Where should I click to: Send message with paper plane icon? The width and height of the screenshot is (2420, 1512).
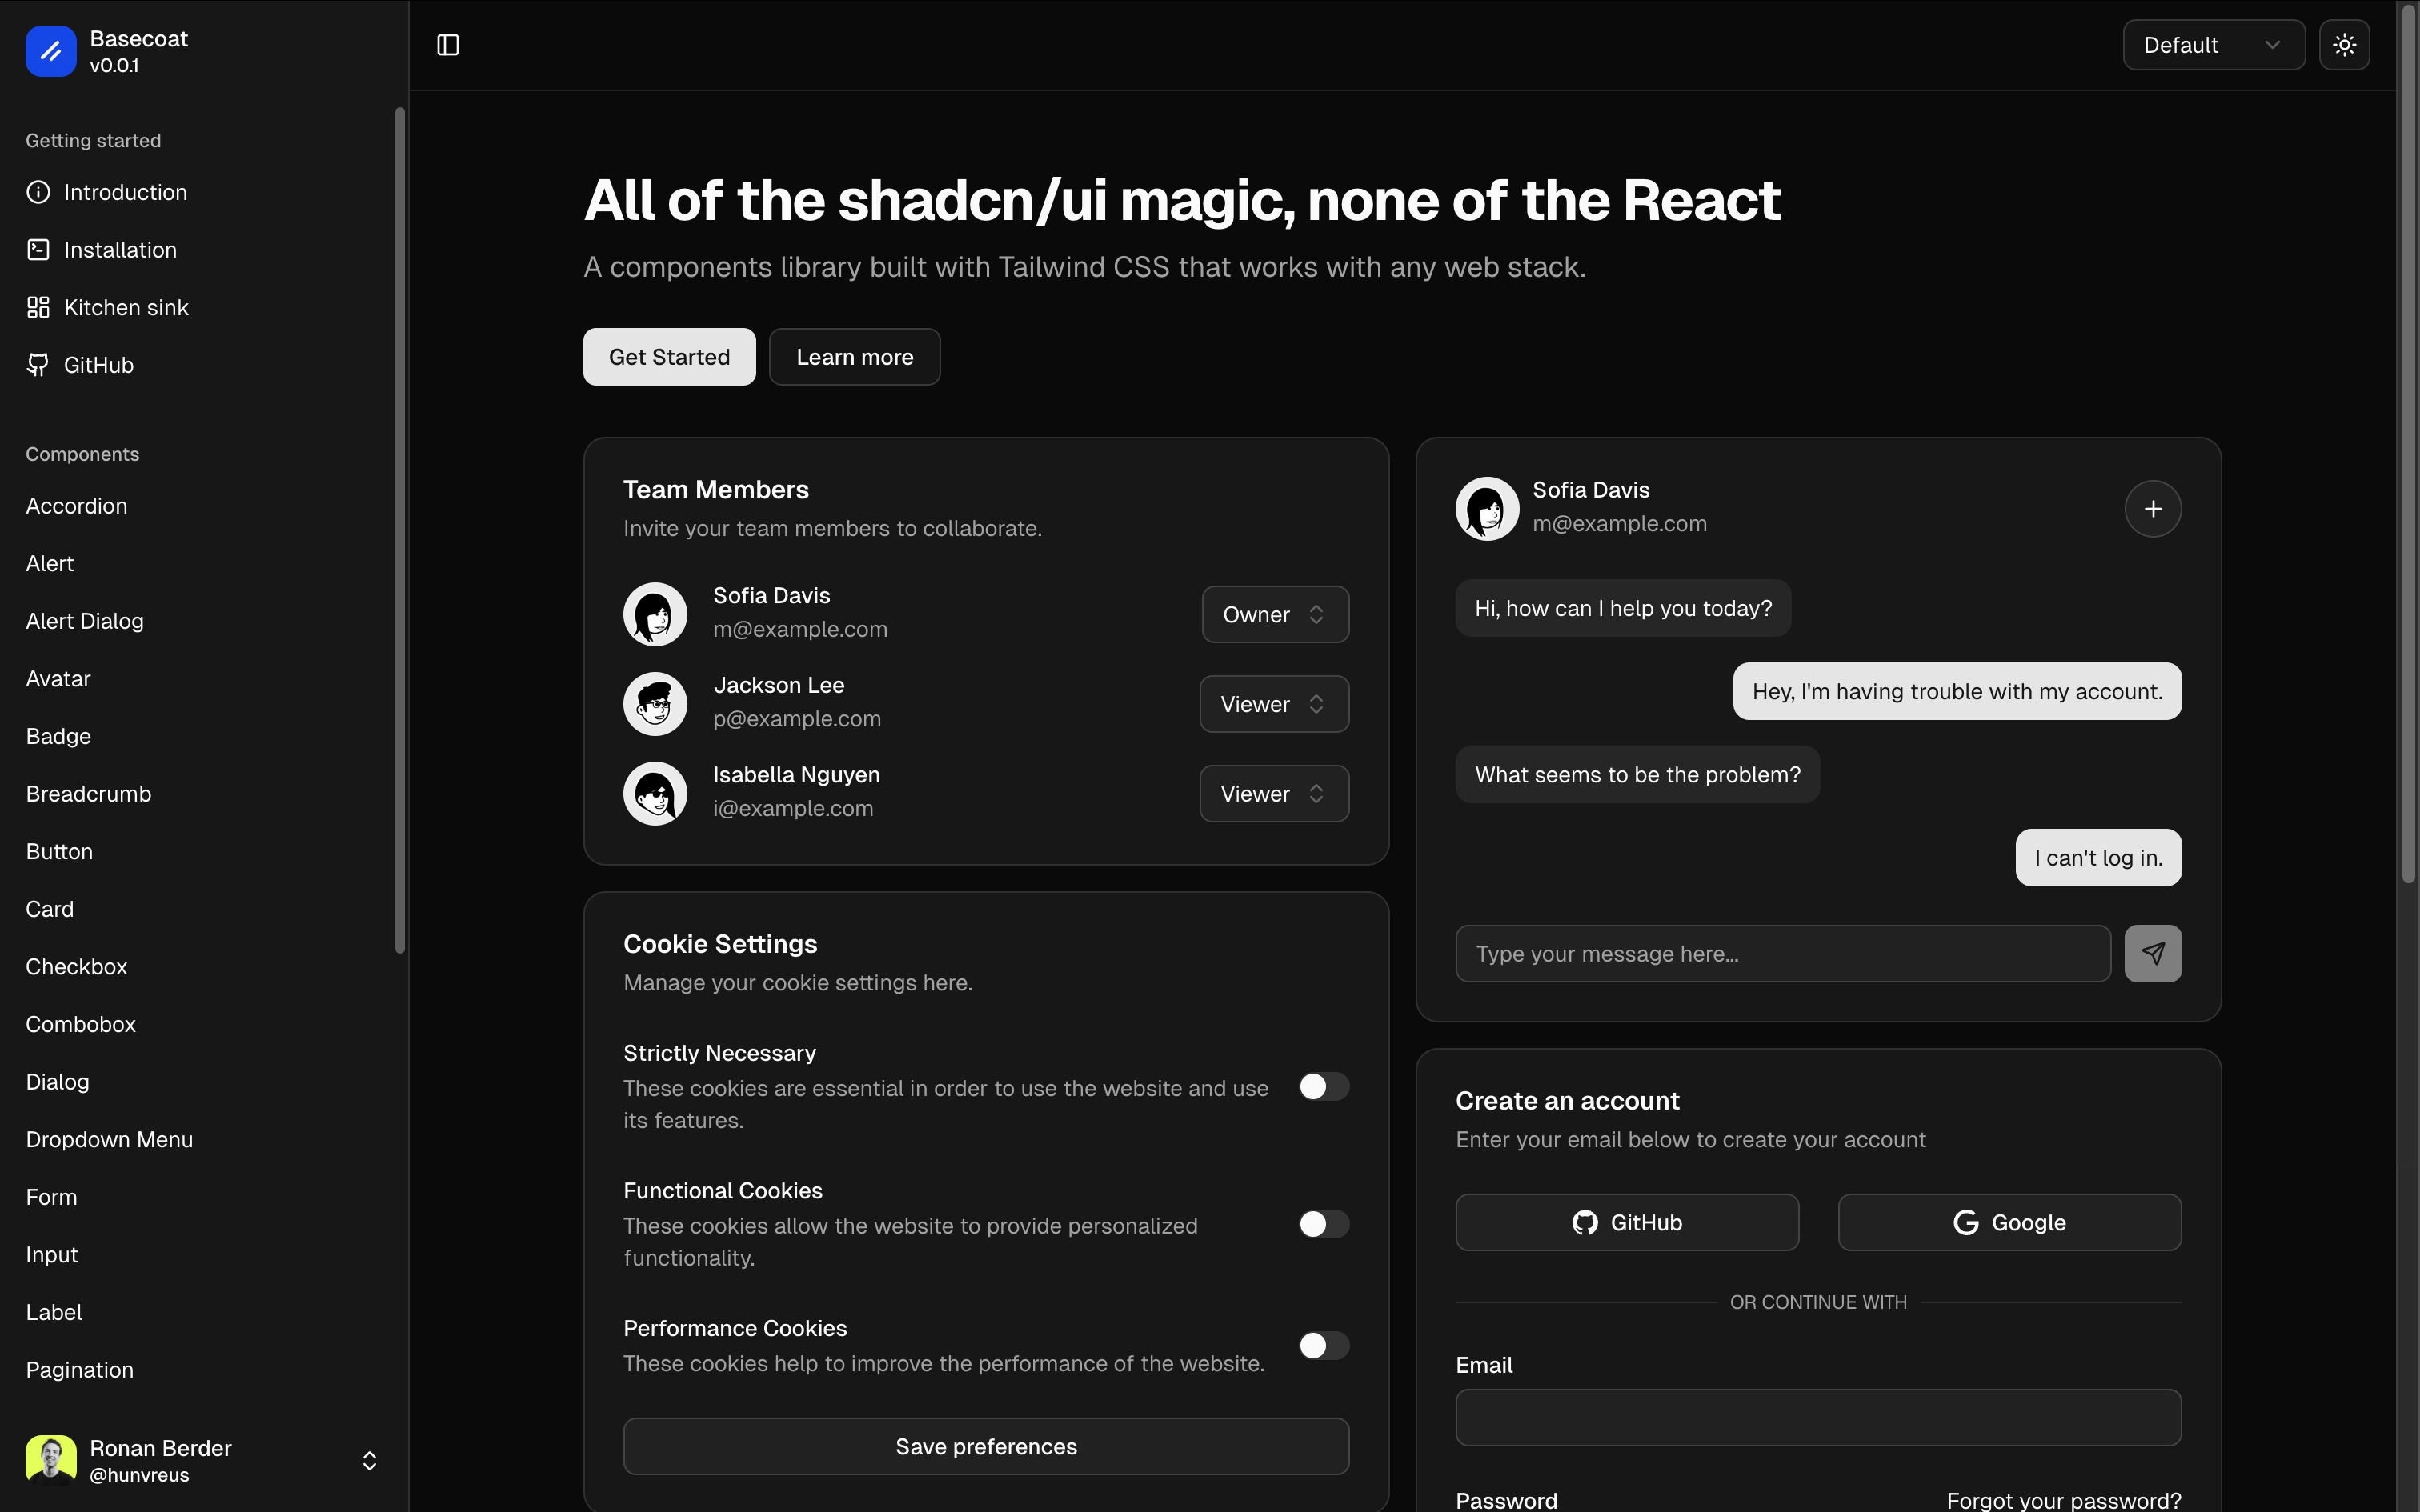click(x=2152, y=953)
